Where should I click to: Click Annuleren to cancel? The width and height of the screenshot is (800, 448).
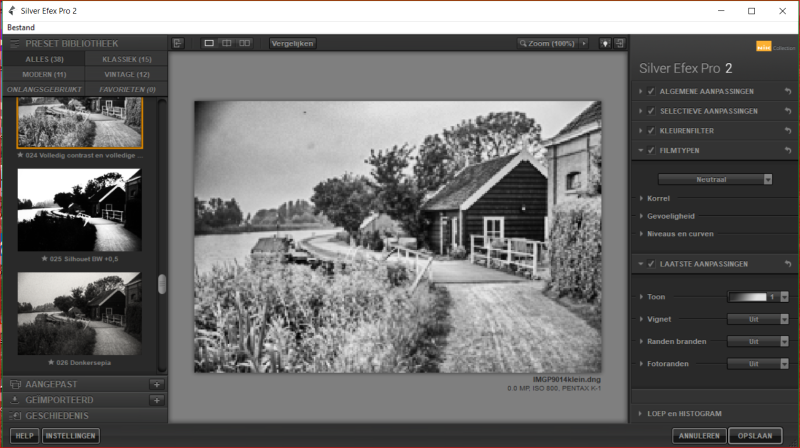(x=699, y=436)
